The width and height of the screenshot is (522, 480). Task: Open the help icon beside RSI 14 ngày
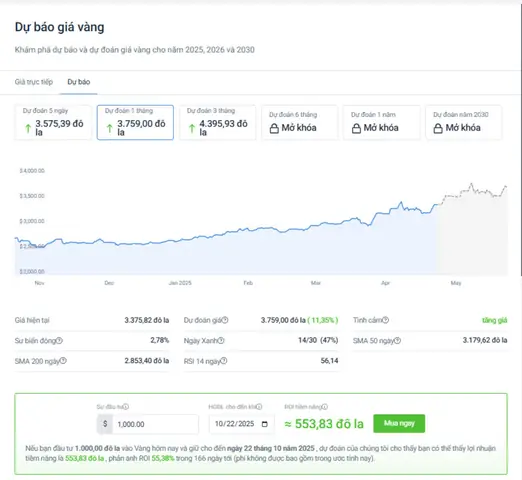click(224, 361)
